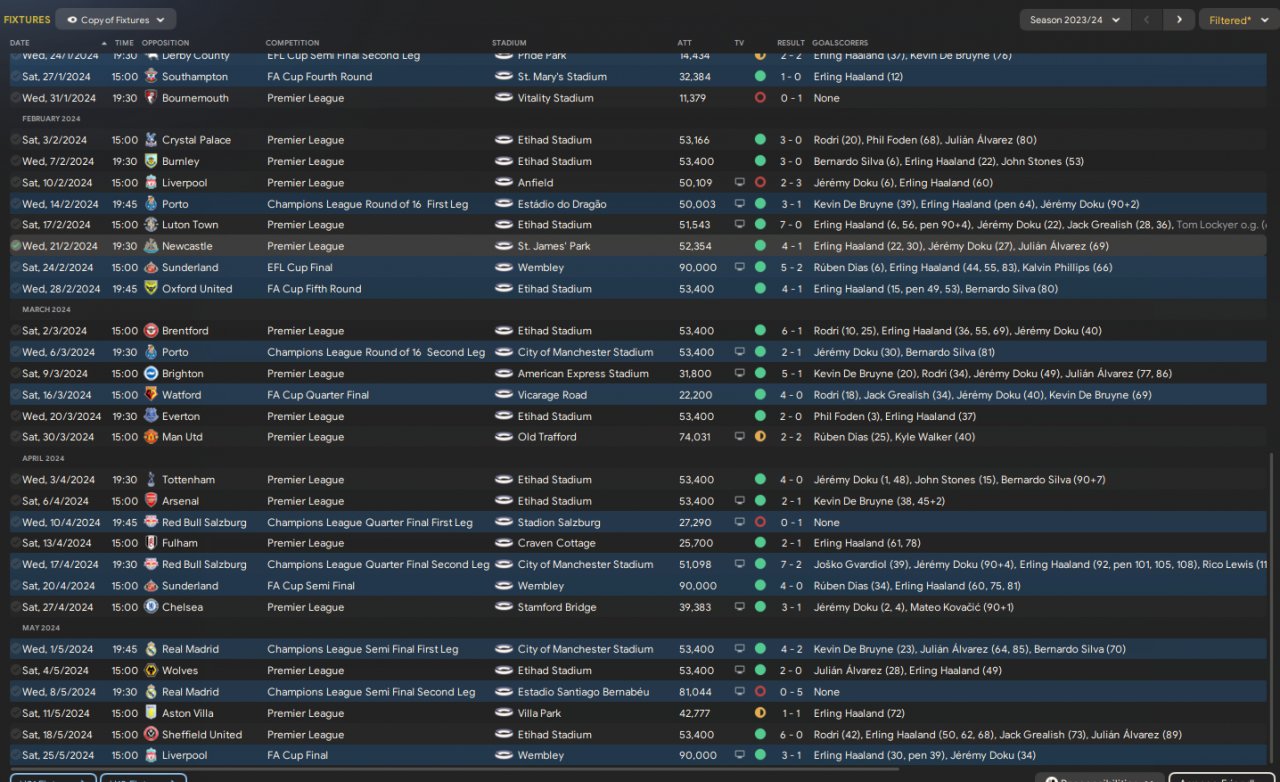1280x782 pixels.
Task: Click the vertical scrollbar of the fixtures list
Action: coord(1272,610)
